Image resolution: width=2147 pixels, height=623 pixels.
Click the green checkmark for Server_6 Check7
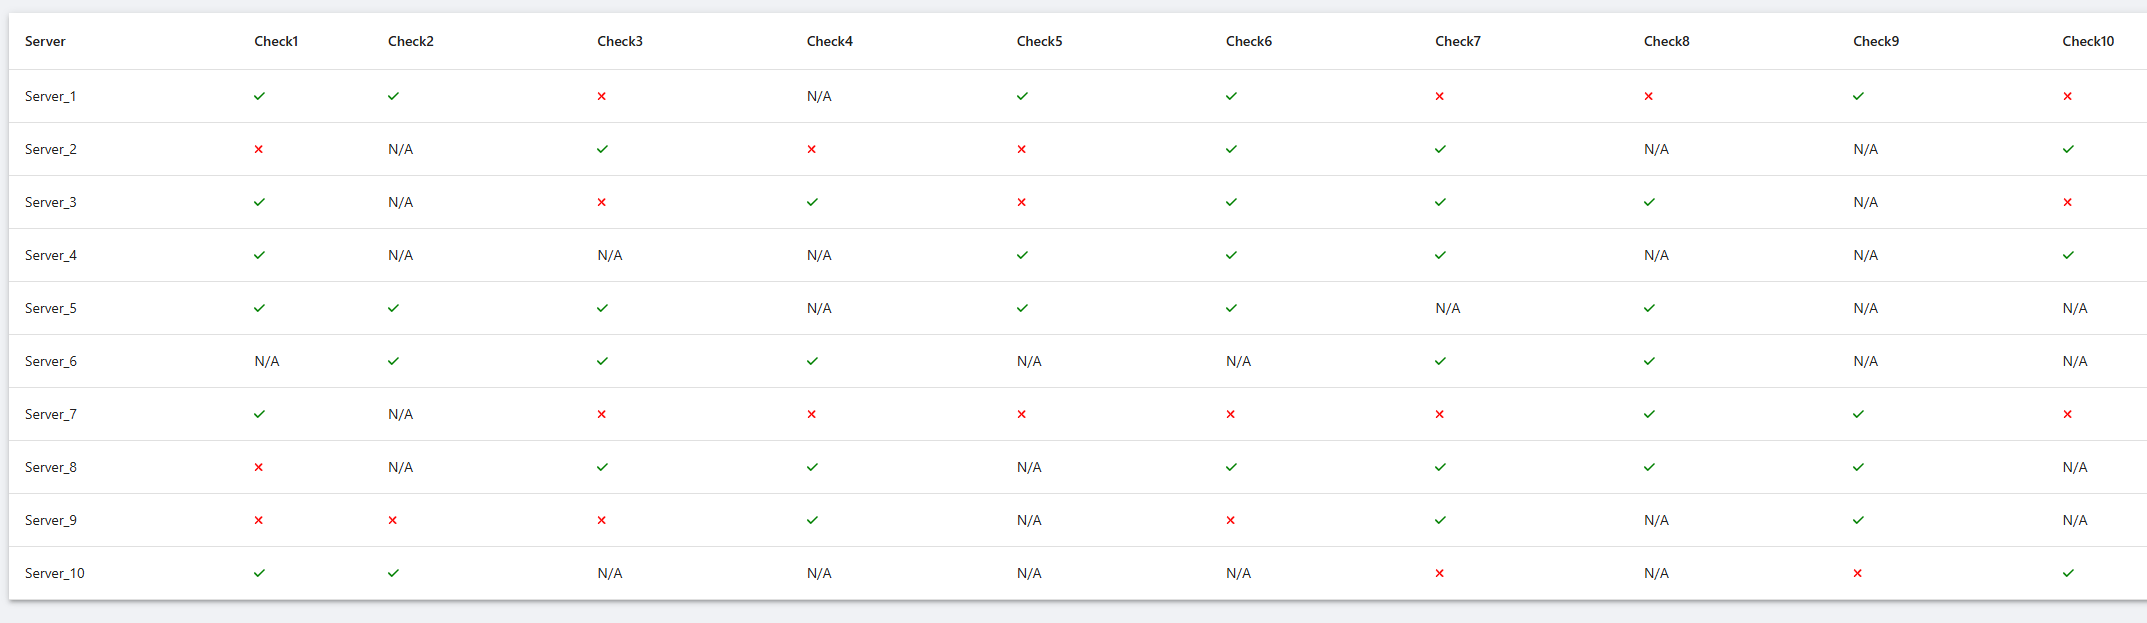click(1440, 361)
